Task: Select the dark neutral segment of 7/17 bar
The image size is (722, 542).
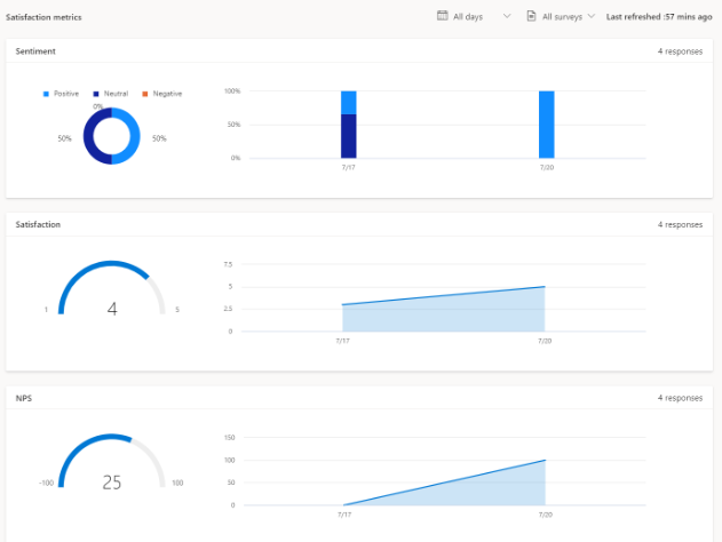Action: click(348, 136)
